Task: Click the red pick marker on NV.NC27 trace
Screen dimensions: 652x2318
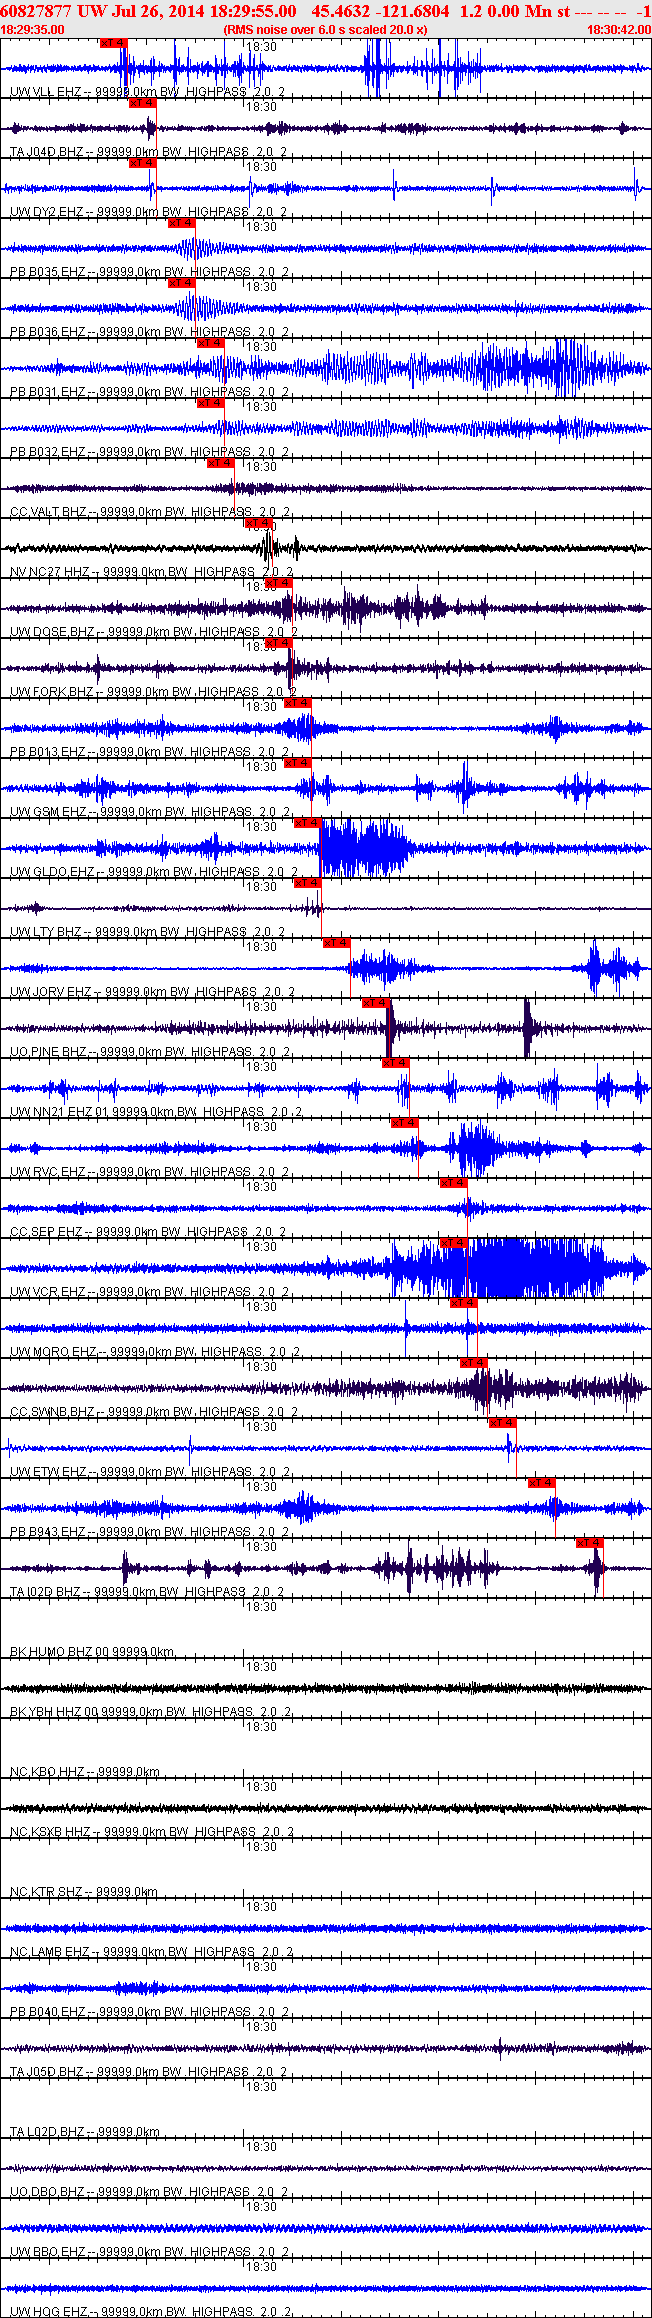Action: [259, 523]
